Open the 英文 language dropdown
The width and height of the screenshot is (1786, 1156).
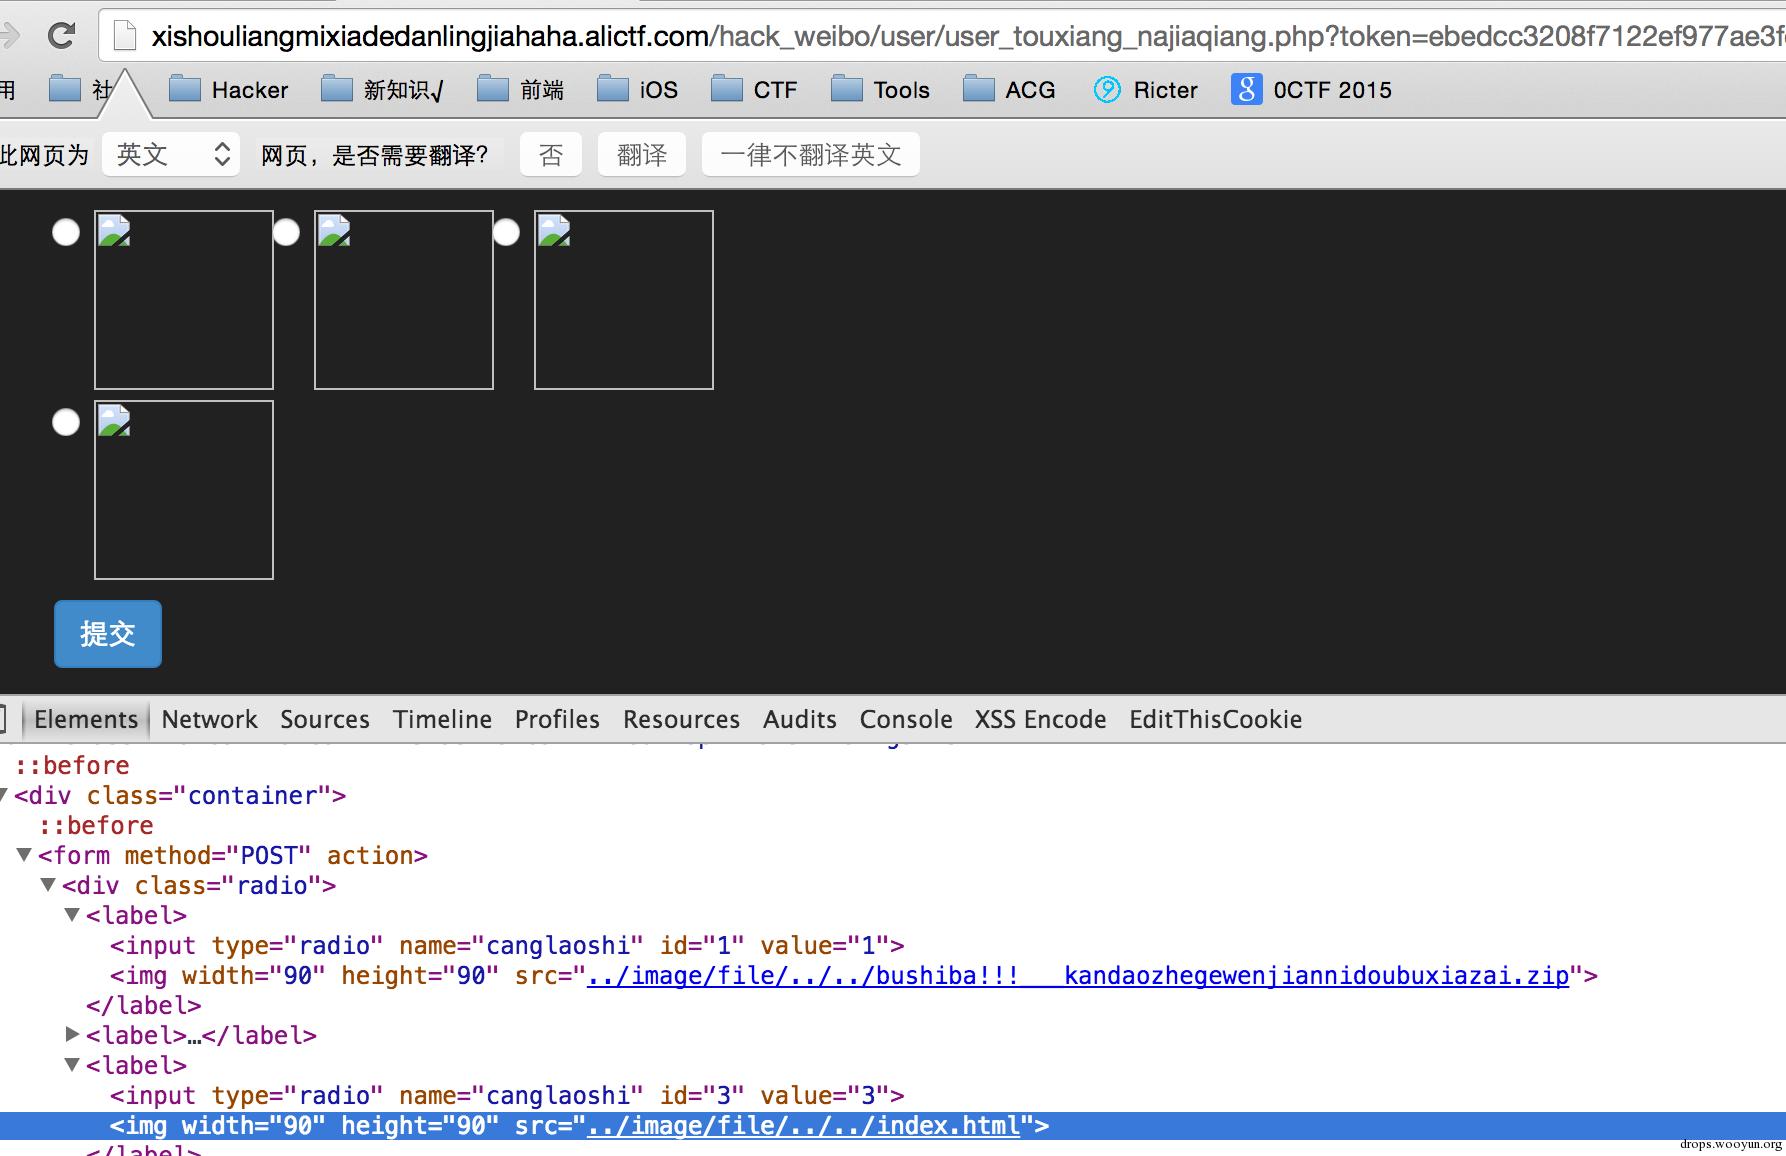click(171, 155)
